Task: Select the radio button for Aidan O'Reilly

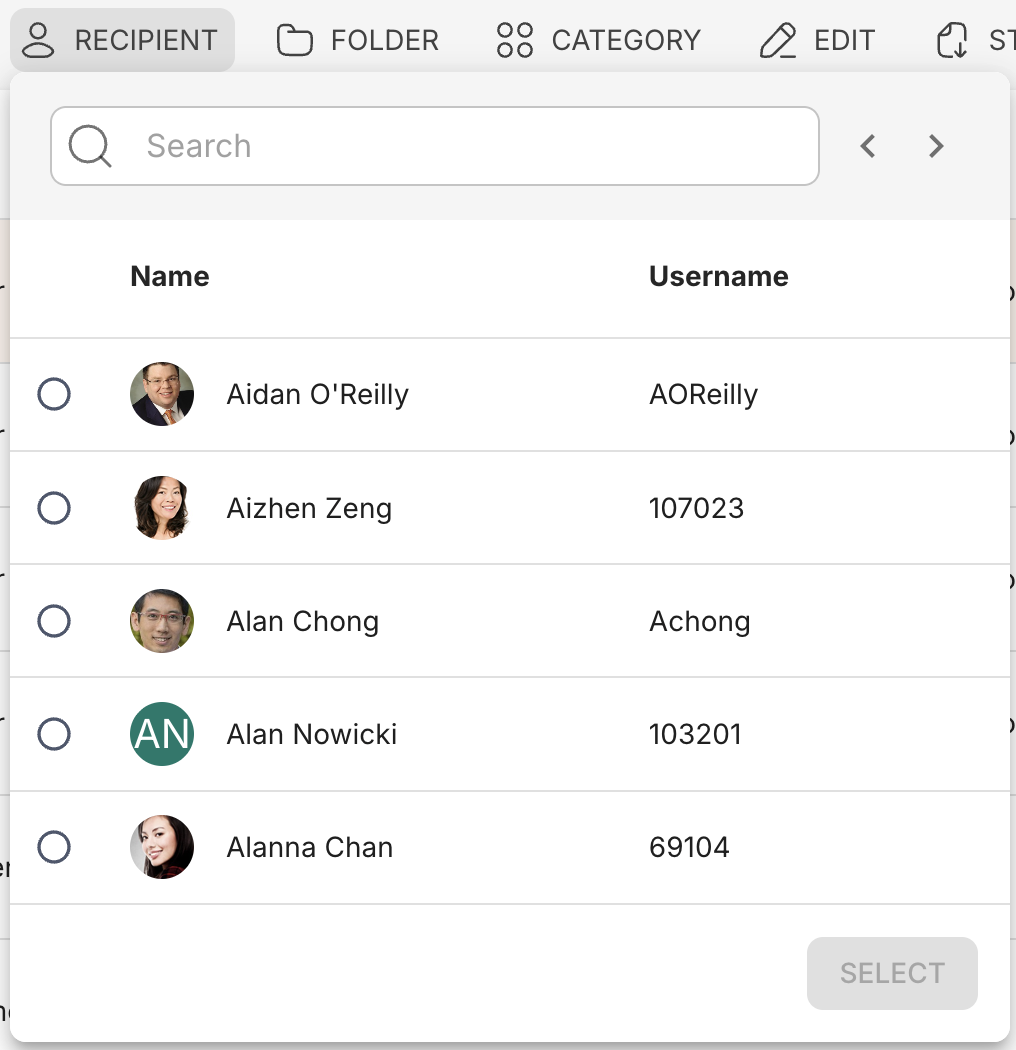Action: coord(54,394)
